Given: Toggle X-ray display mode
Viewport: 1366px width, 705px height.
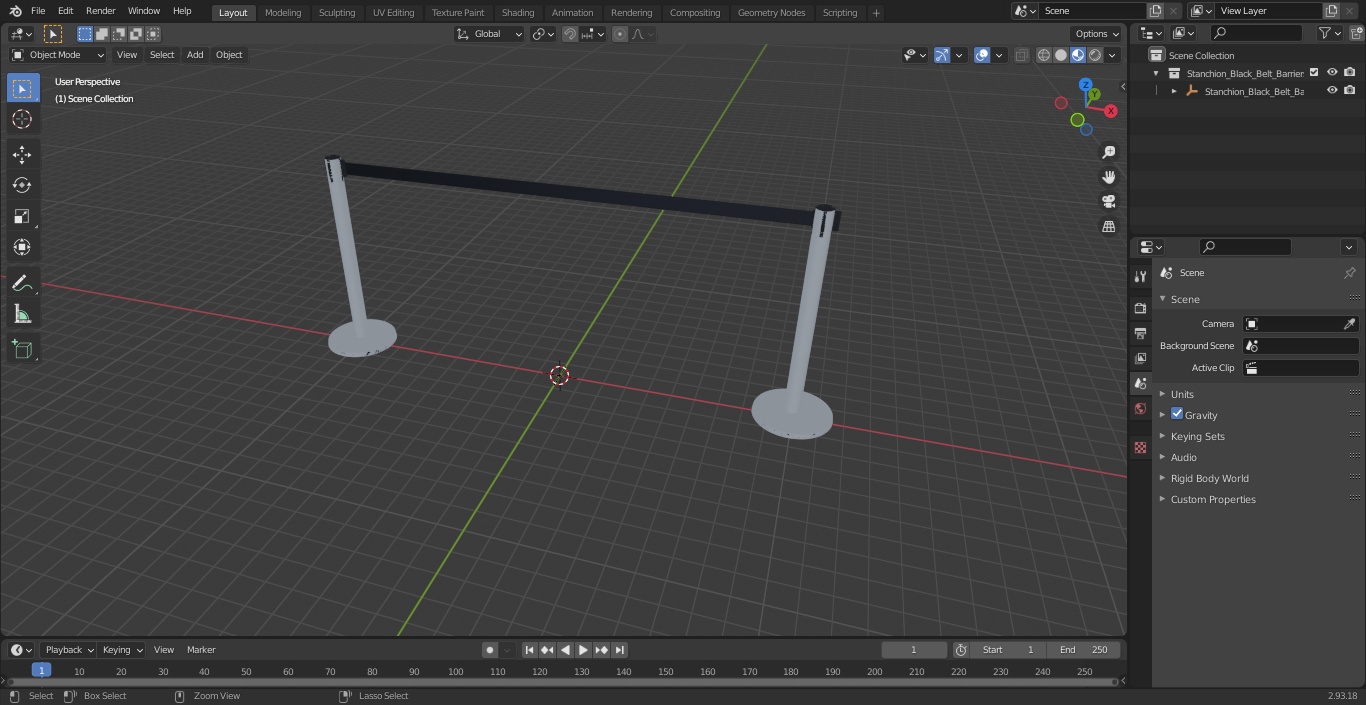Looking at the screenshot, I should click(x=1021, y=55).
